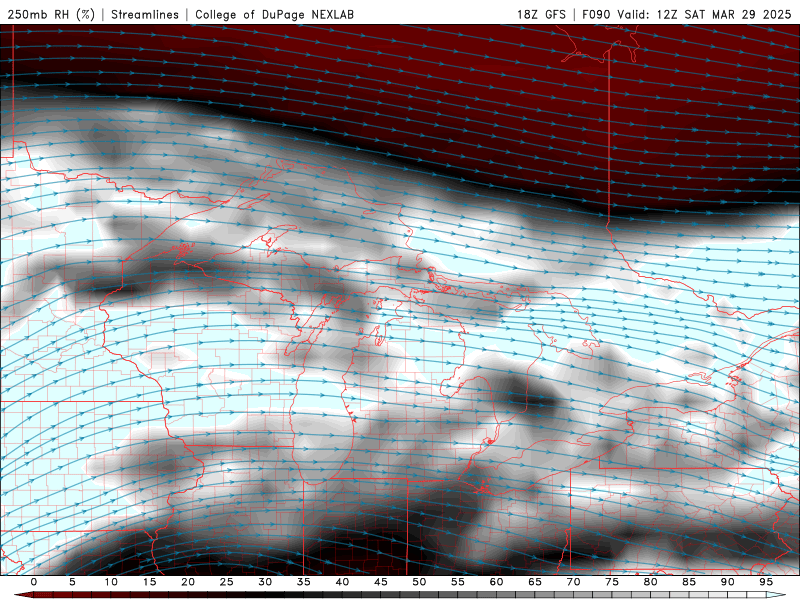Select the "55" humidity scale value
This screenshot has width=800, height=600.
tap(458, 582)
